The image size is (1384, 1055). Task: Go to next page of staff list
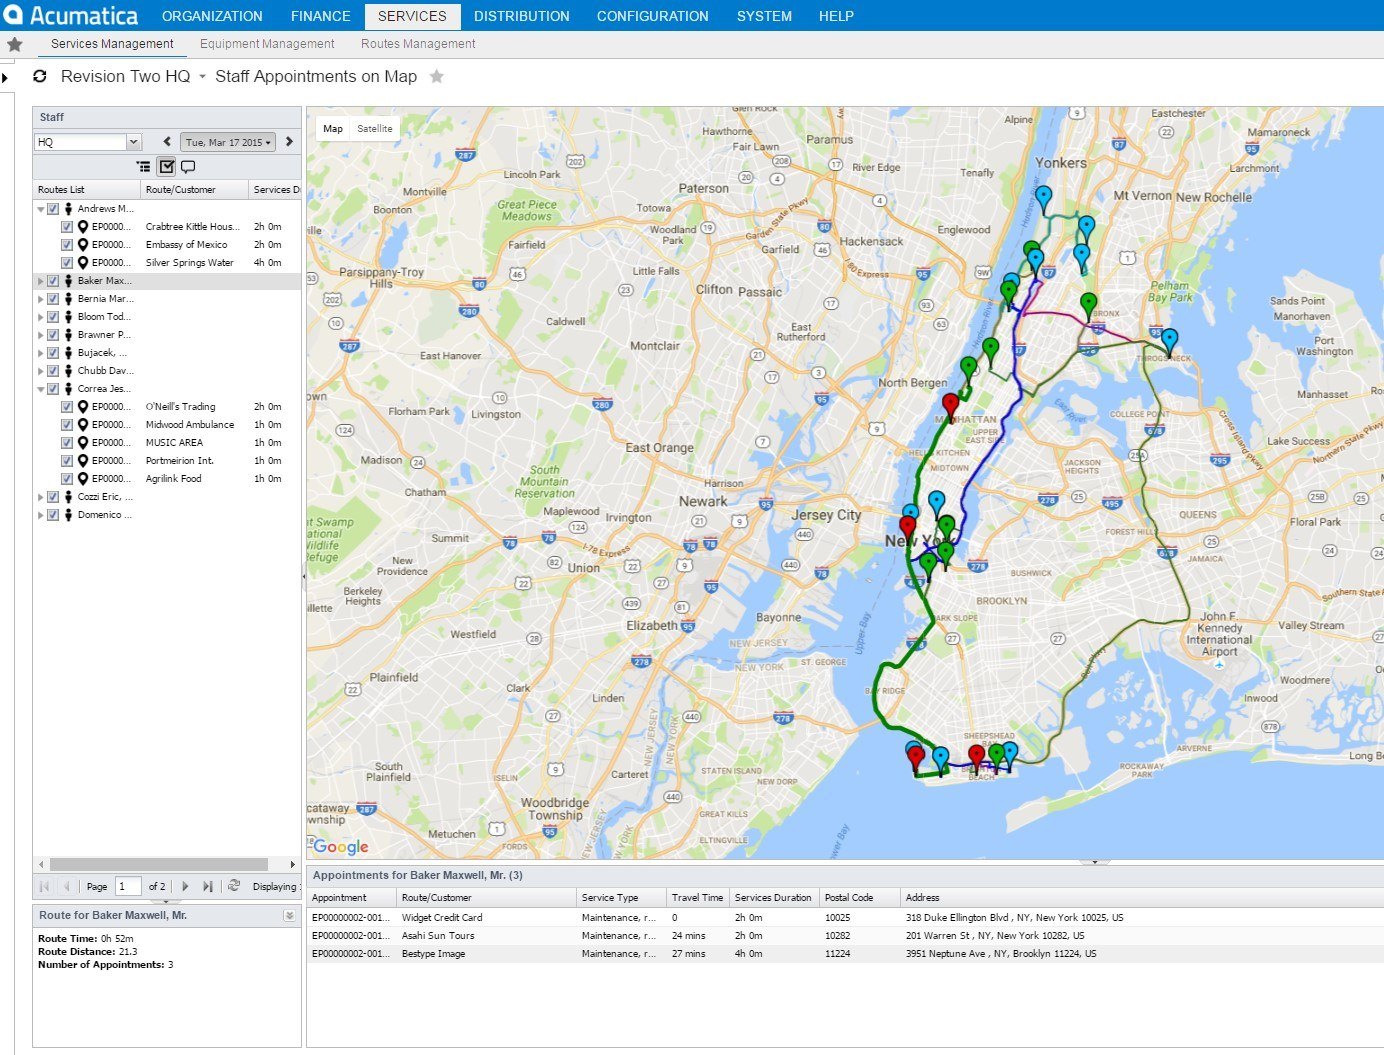(185, 886)
